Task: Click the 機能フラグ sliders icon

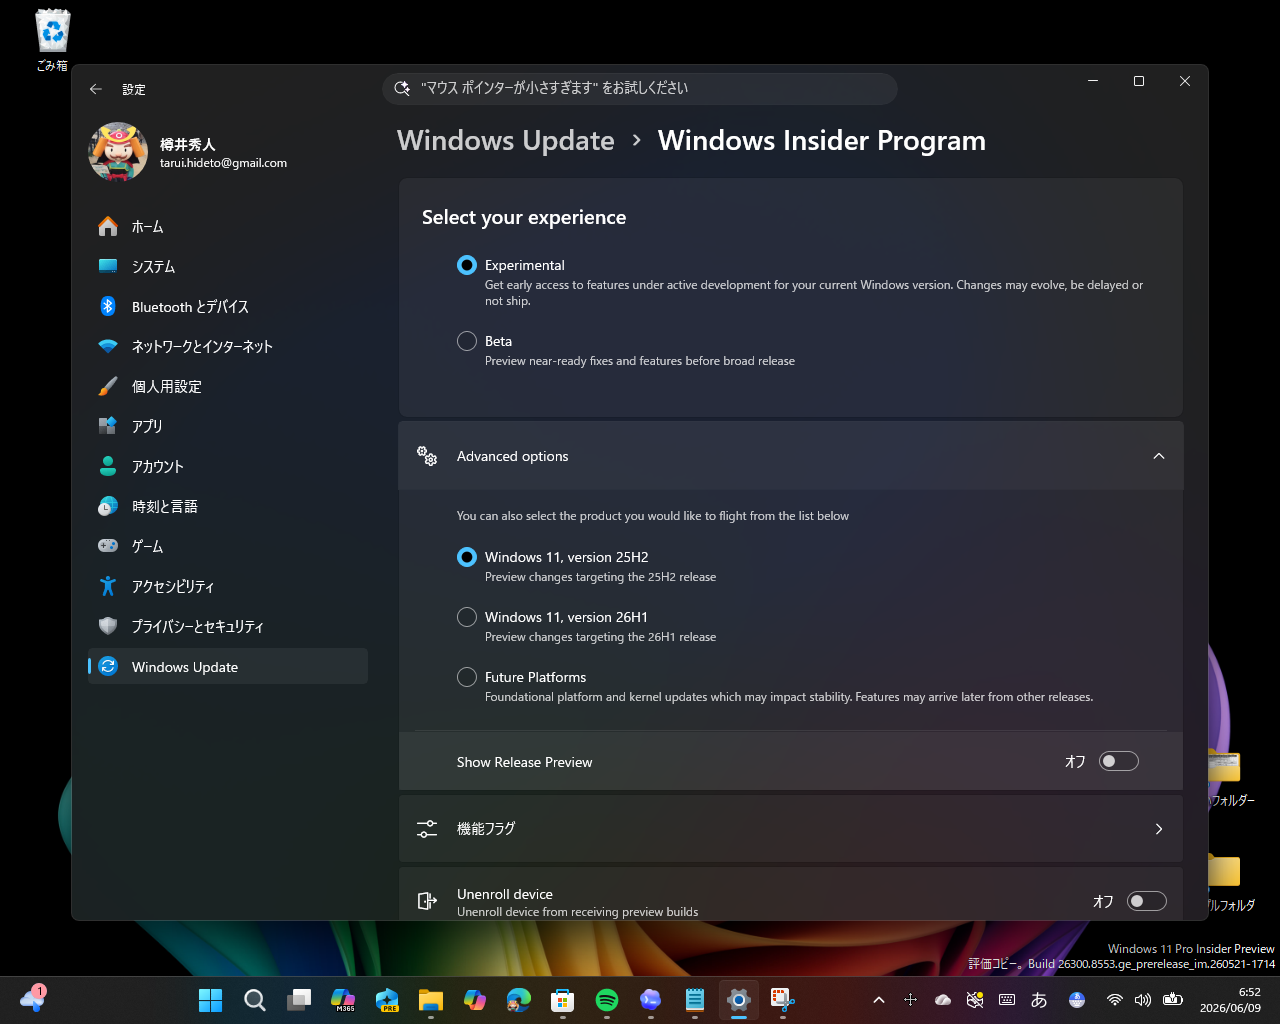Action: [x=427, y=829]
